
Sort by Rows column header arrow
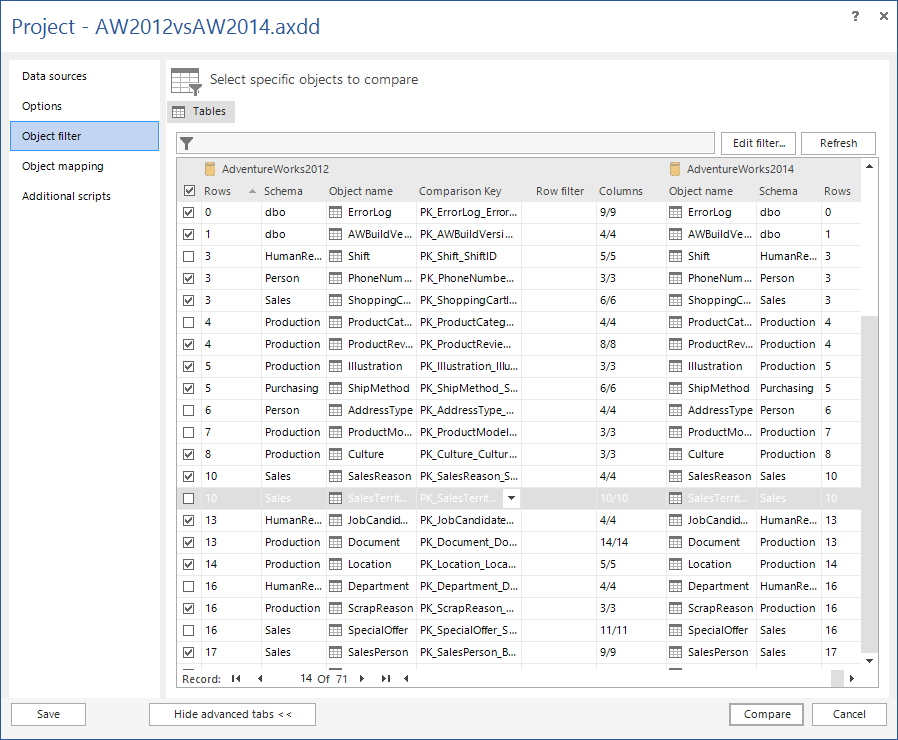[252, 191]
